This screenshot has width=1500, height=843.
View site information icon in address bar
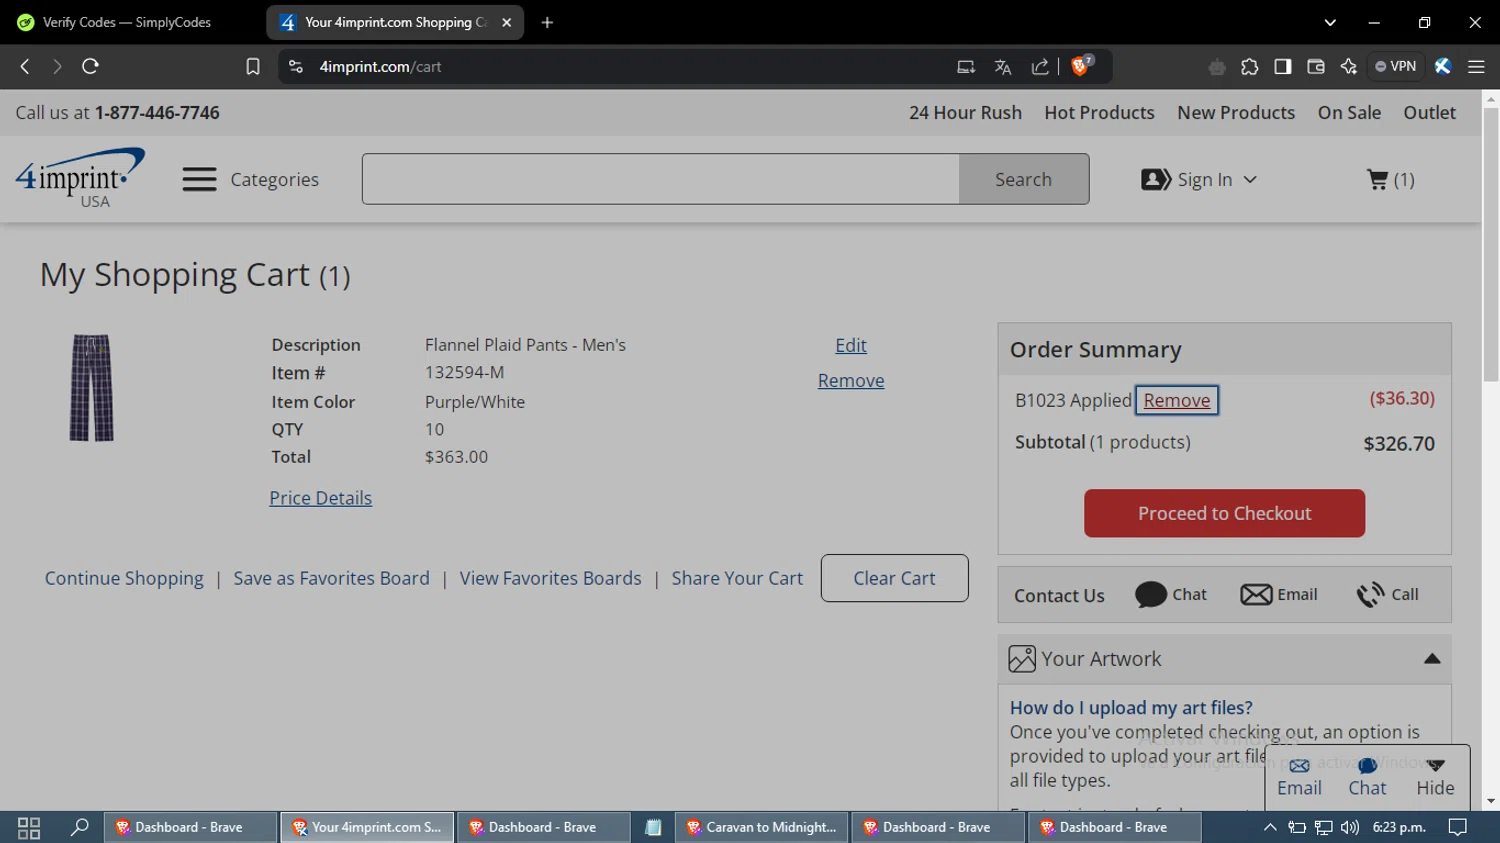pos(295,66)
